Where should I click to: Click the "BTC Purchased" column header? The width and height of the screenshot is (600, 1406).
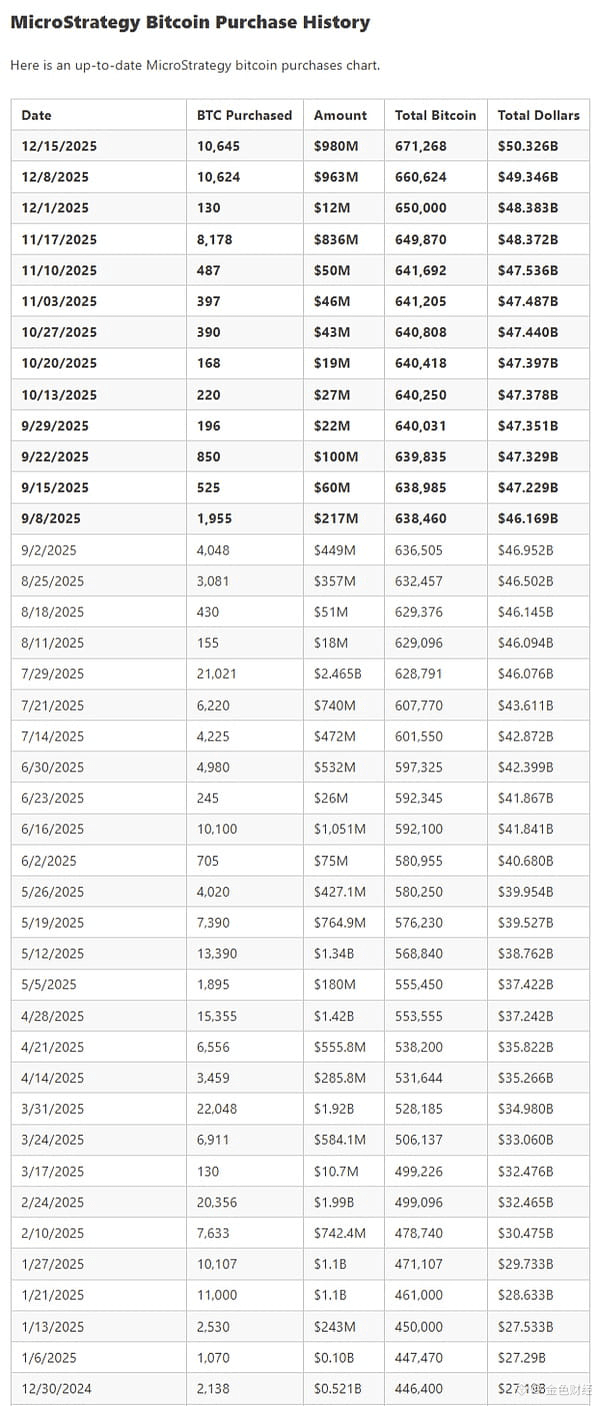coord(244,115)
